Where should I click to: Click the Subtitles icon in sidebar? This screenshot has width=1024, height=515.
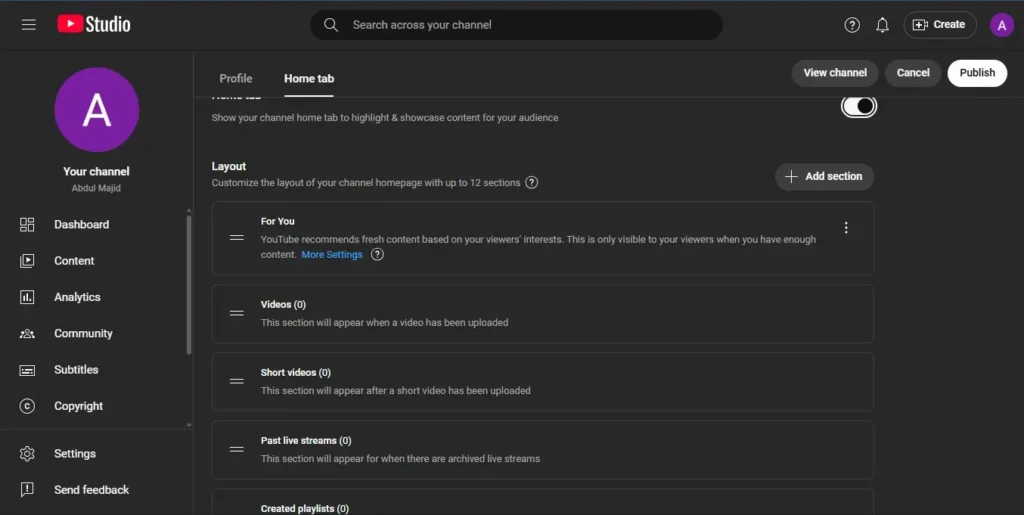tap(27, 370)
